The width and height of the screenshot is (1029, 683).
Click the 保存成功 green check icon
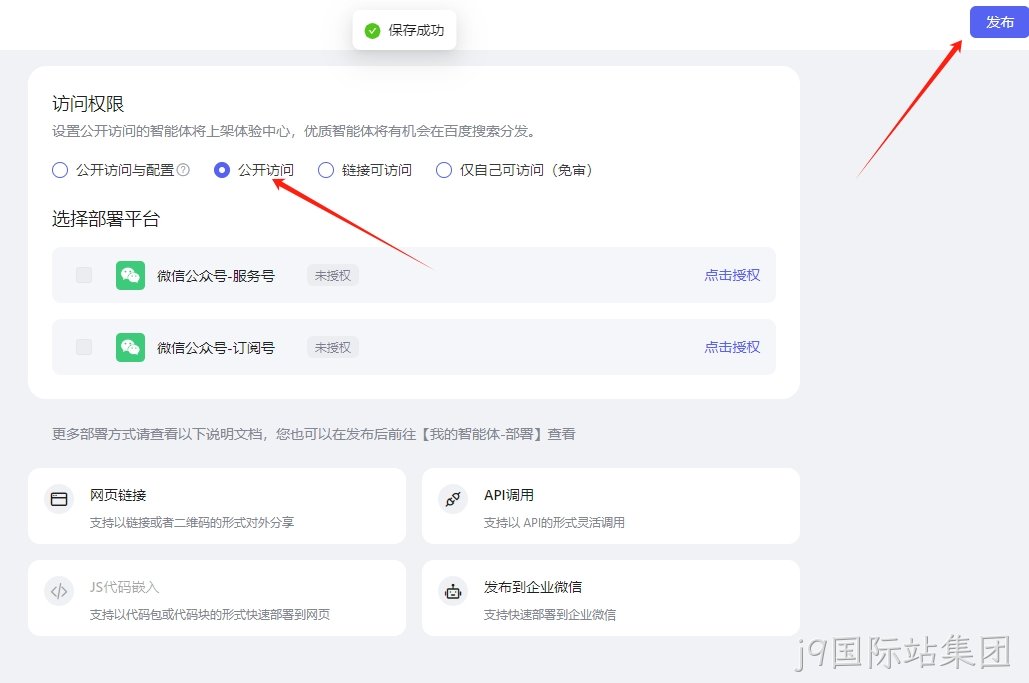pos(372,30)
